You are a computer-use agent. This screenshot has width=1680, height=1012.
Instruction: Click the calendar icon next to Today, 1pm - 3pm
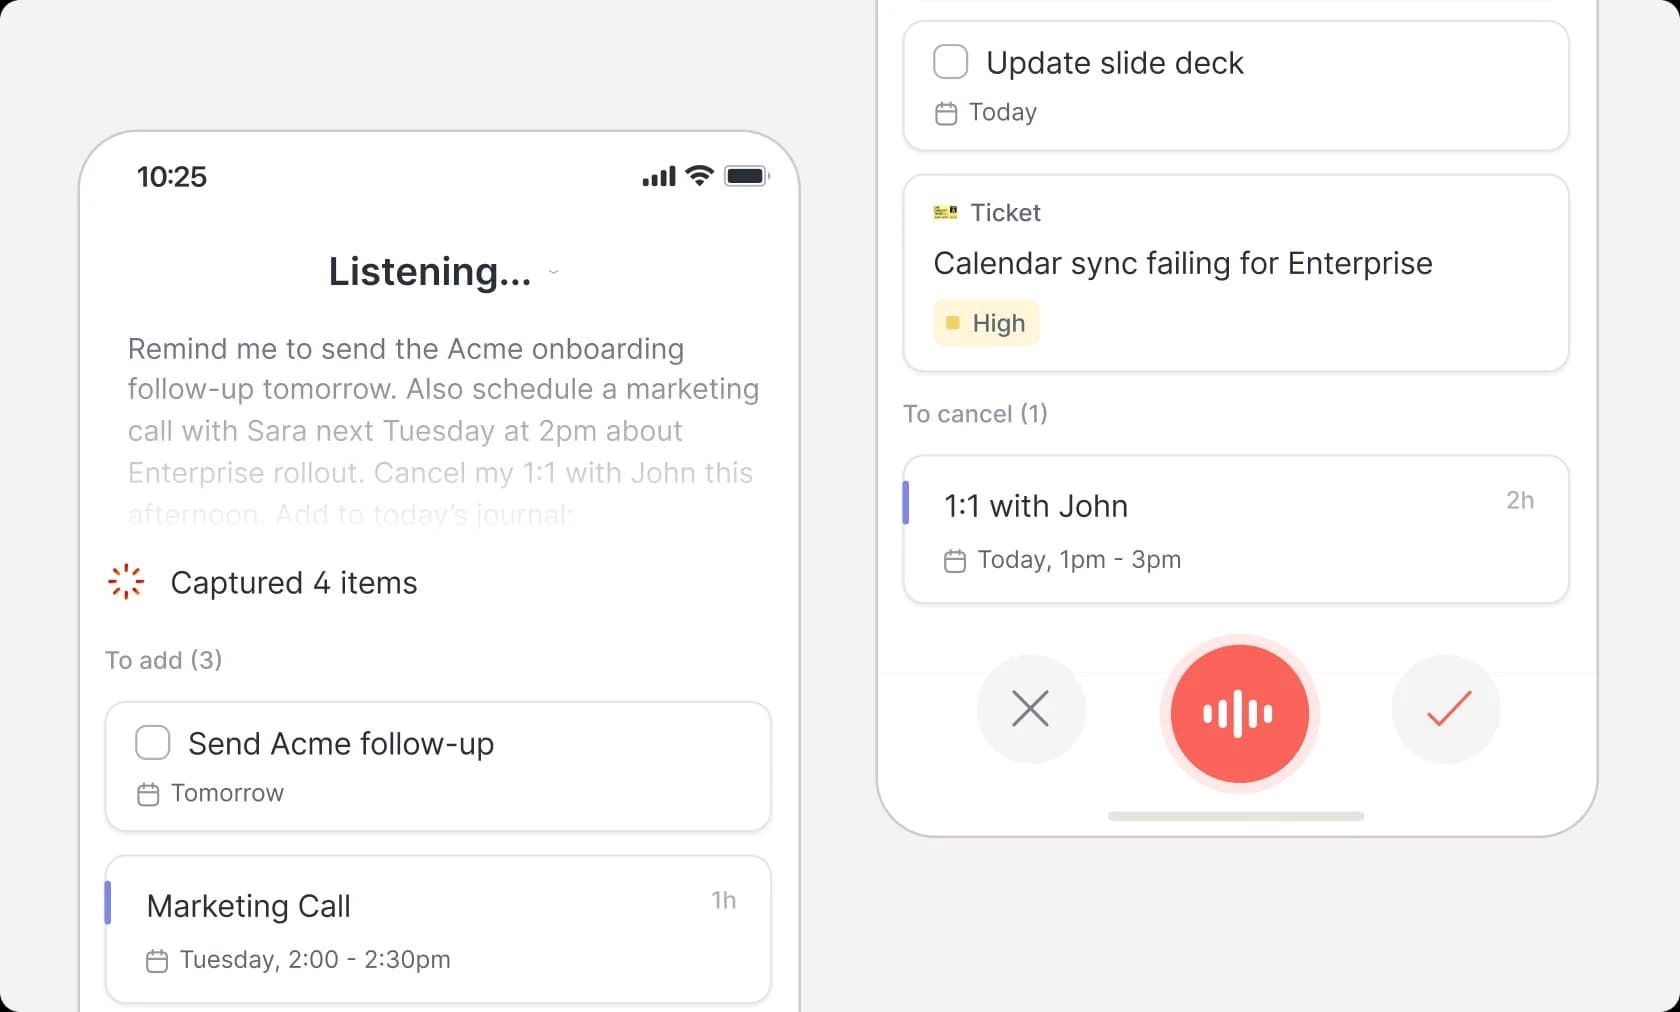pyautogui.click(x=955, y=561)
